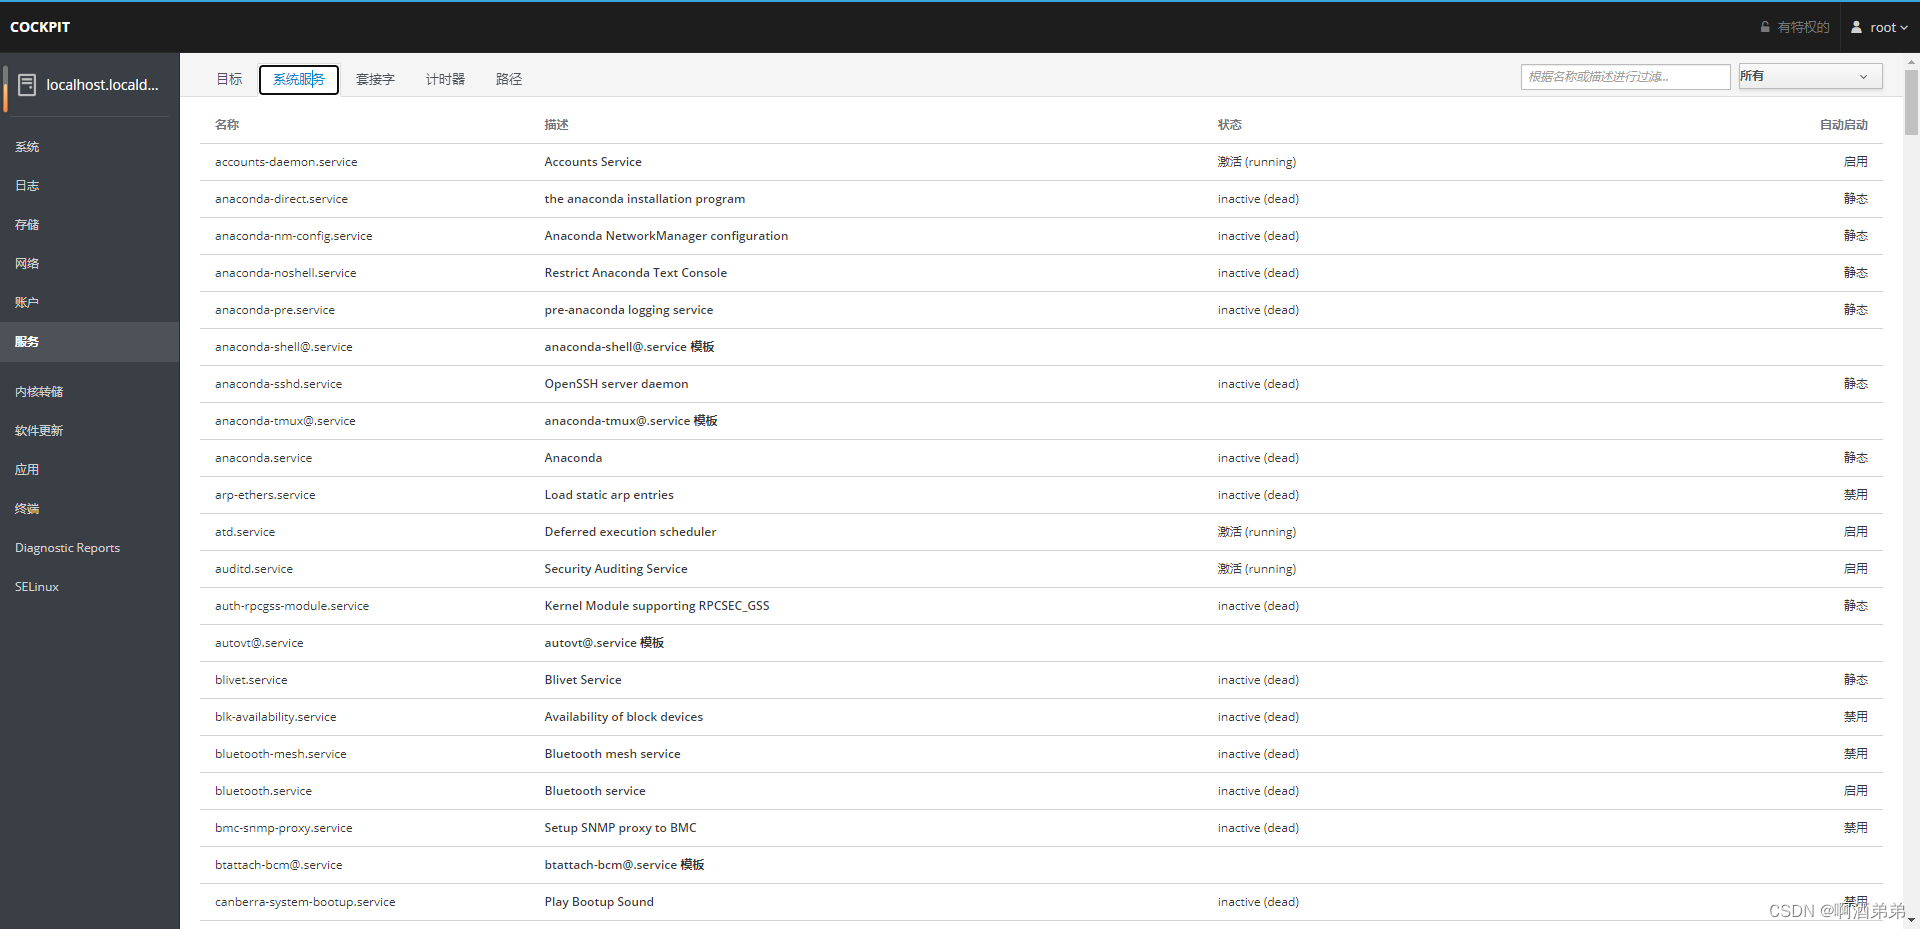The width and height of the screenshot is (1920, 929).
Task: Open anaconda-tmux@.service entry
Action: (x=1041, y=421)
